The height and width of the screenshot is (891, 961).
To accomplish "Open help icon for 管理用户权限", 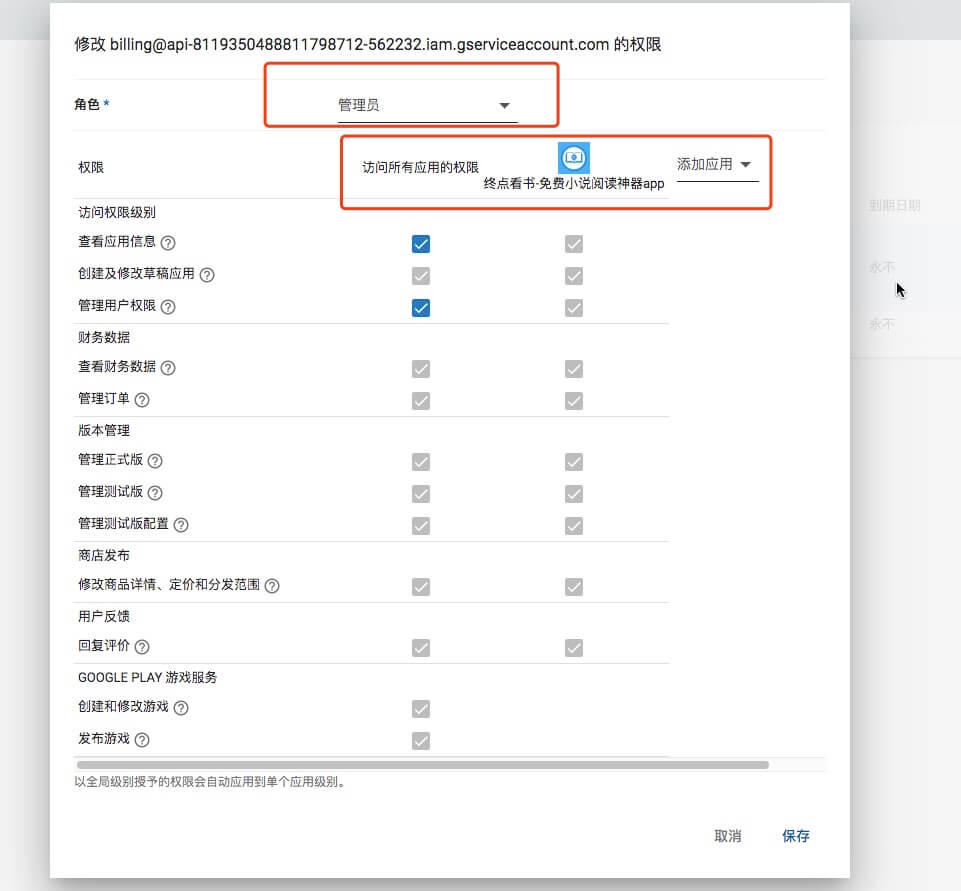I will 168,306.
